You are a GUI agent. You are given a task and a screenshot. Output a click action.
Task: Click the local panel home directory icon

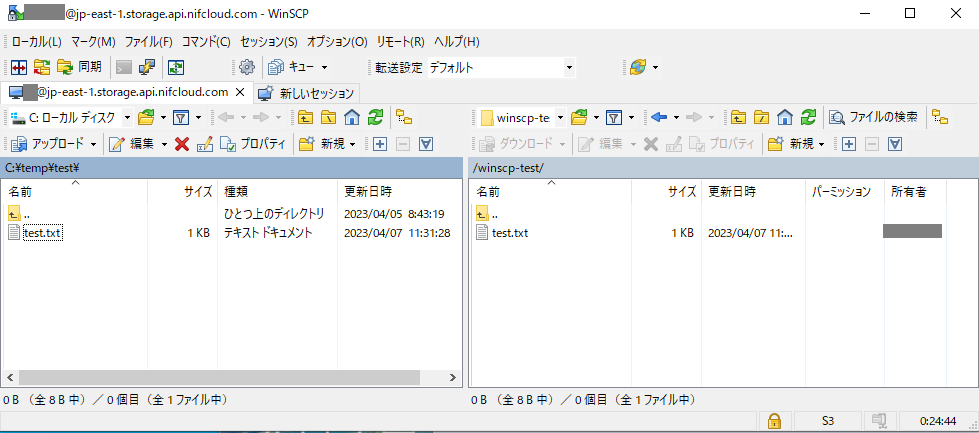pyautogui.click(x=351, y=117)
